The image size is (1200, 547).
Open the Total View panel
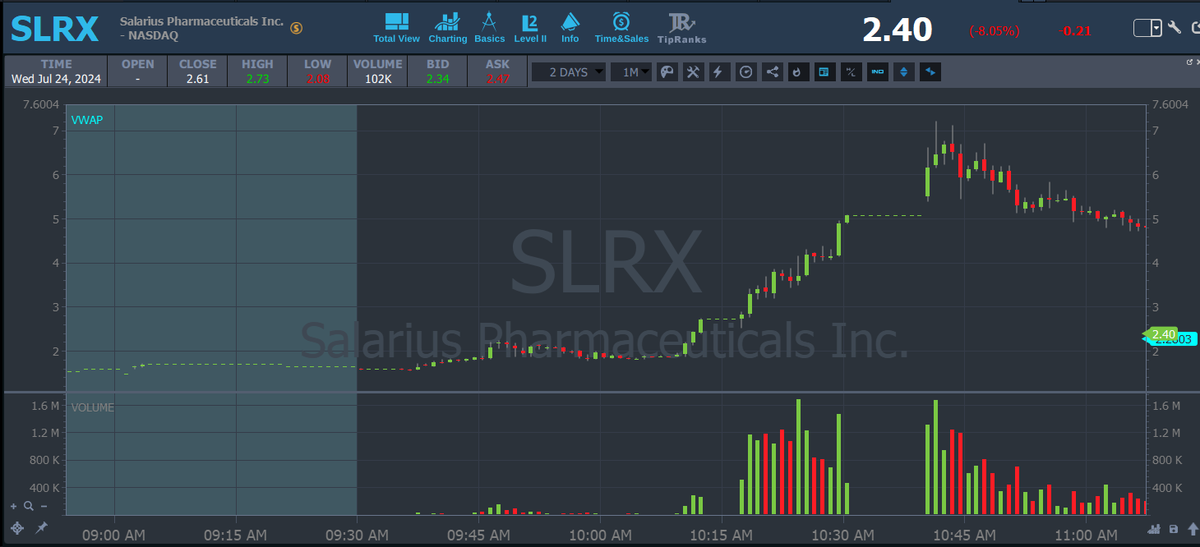pyautogui.click(x=396, y=27)
